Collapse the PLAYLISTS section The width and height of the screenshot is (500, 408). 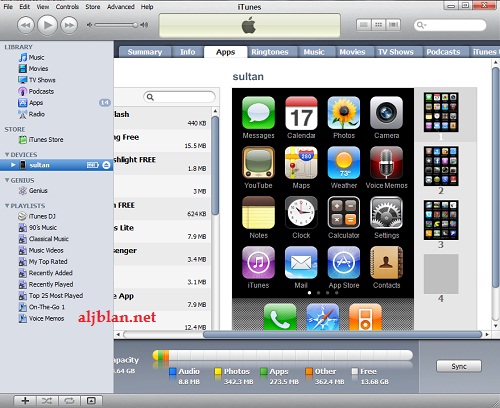coord(7,206)
